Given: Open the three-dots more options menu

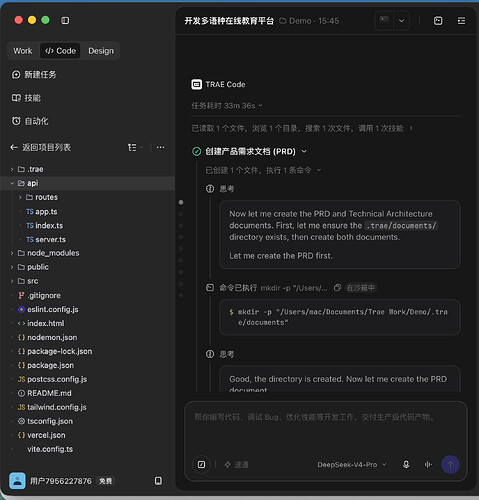Looking at the screenshot, I should click(x=160, y=147).
